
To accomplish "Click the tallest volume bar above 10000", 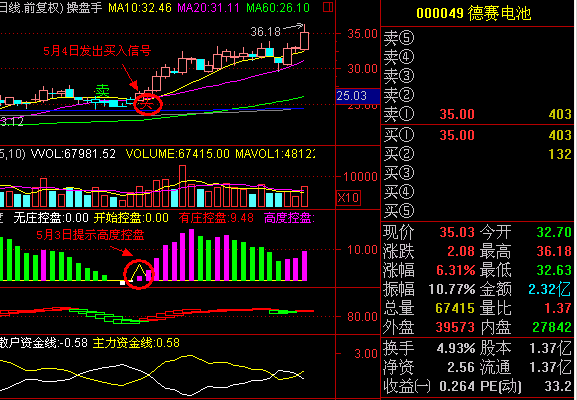I will pos(183,186).
